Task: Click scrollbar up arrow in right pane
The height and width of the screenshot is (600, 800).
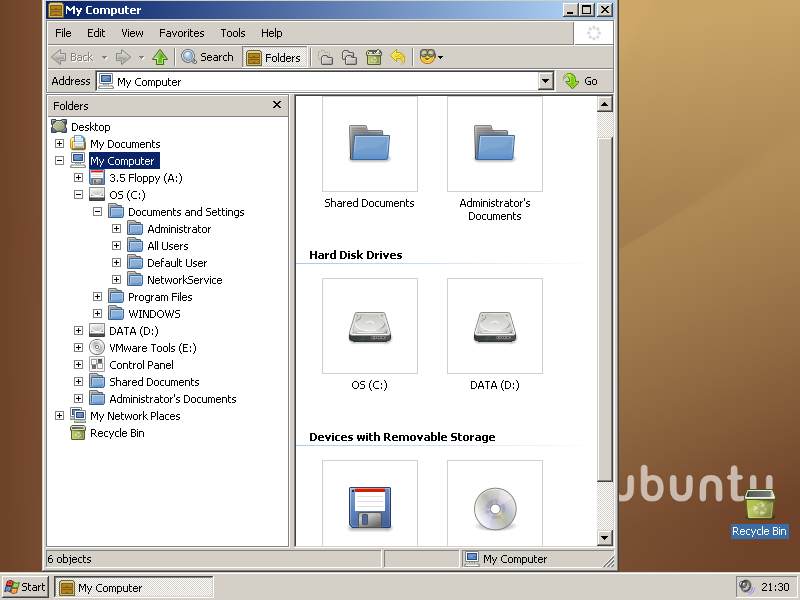Action: pyautogui.click(x=605, y=105)
